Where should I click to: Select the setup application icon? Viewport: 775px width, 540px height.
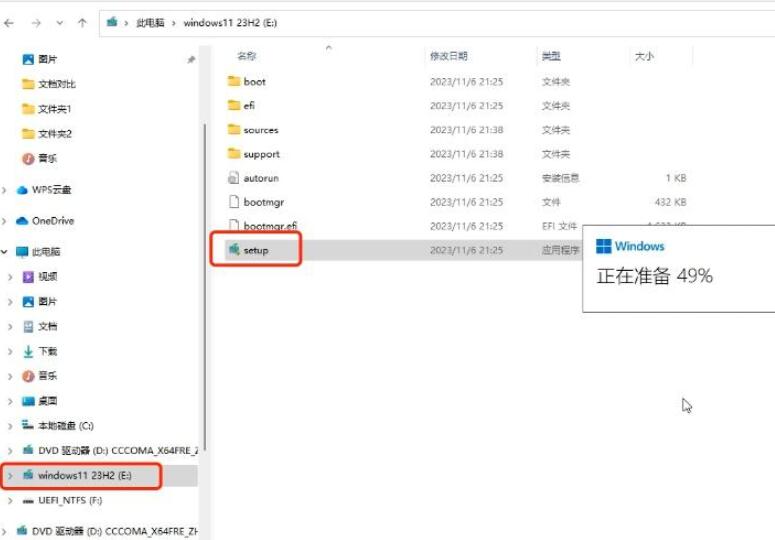coord(234,250)
